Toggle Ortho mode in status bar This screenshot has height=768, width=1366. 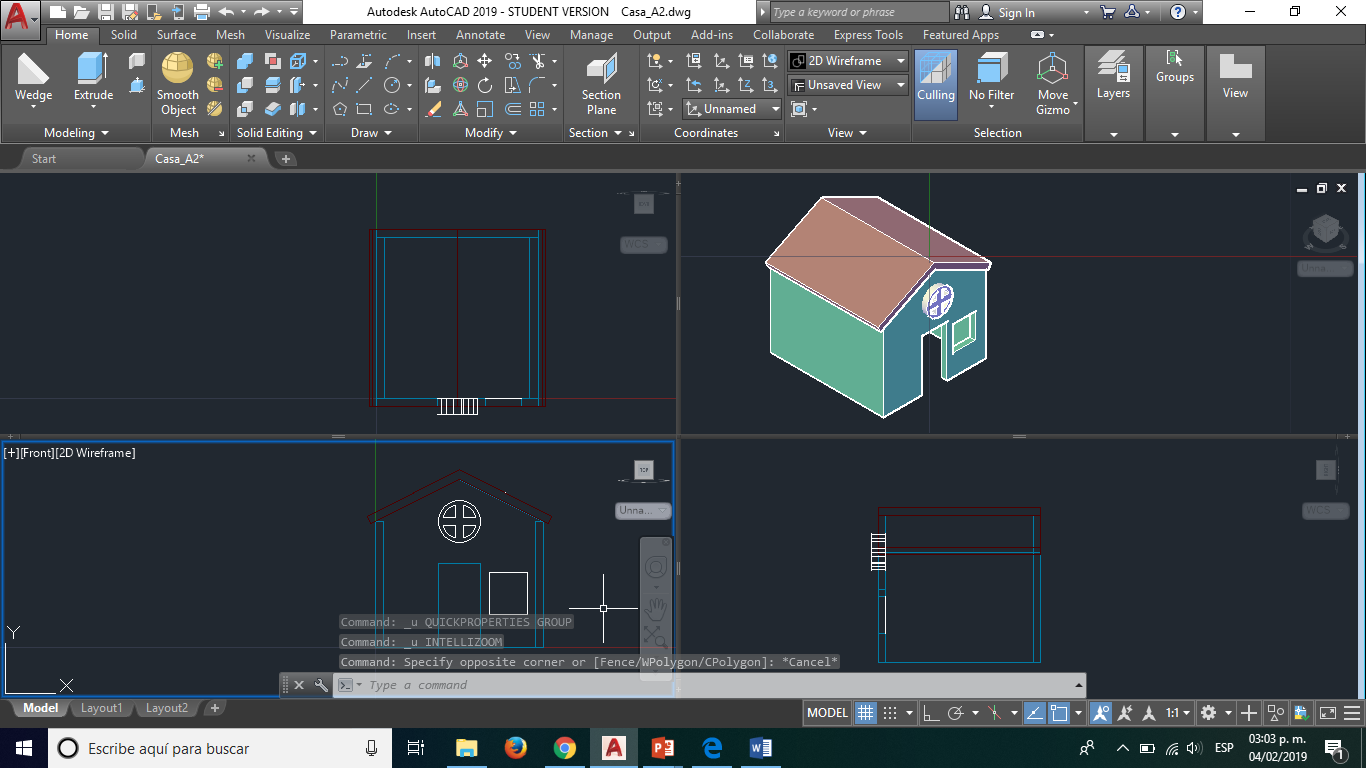pos(930,713)
